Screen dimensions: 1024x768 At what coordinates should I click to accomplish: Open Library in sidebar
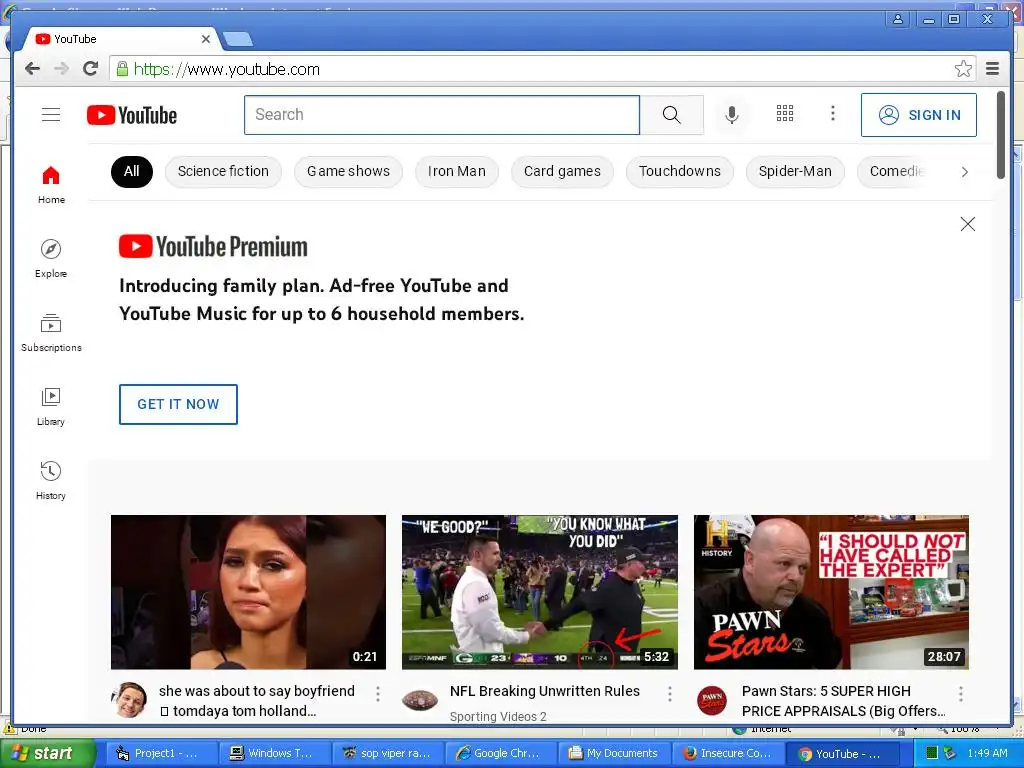pos(51,406)
